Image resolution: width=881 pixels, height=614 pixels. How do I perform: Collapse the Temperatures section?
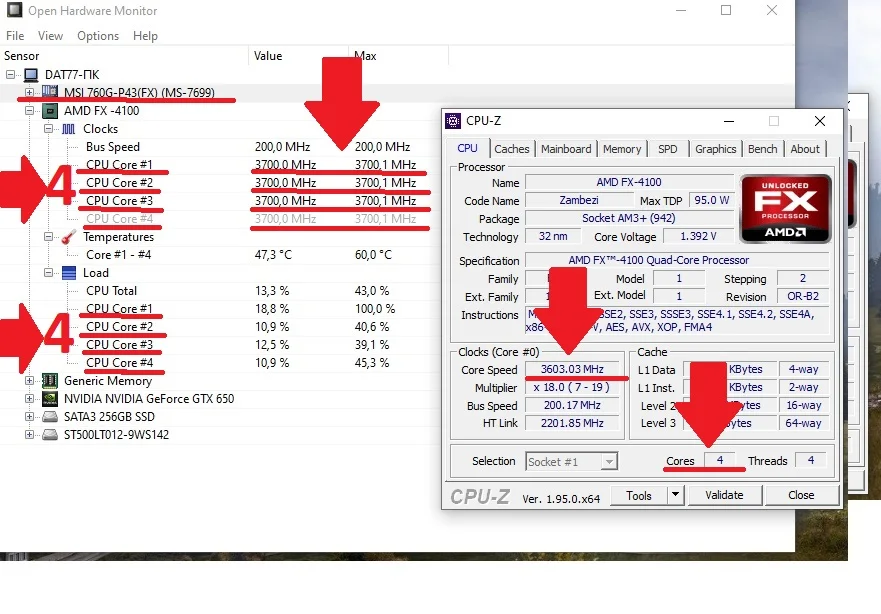49,236
